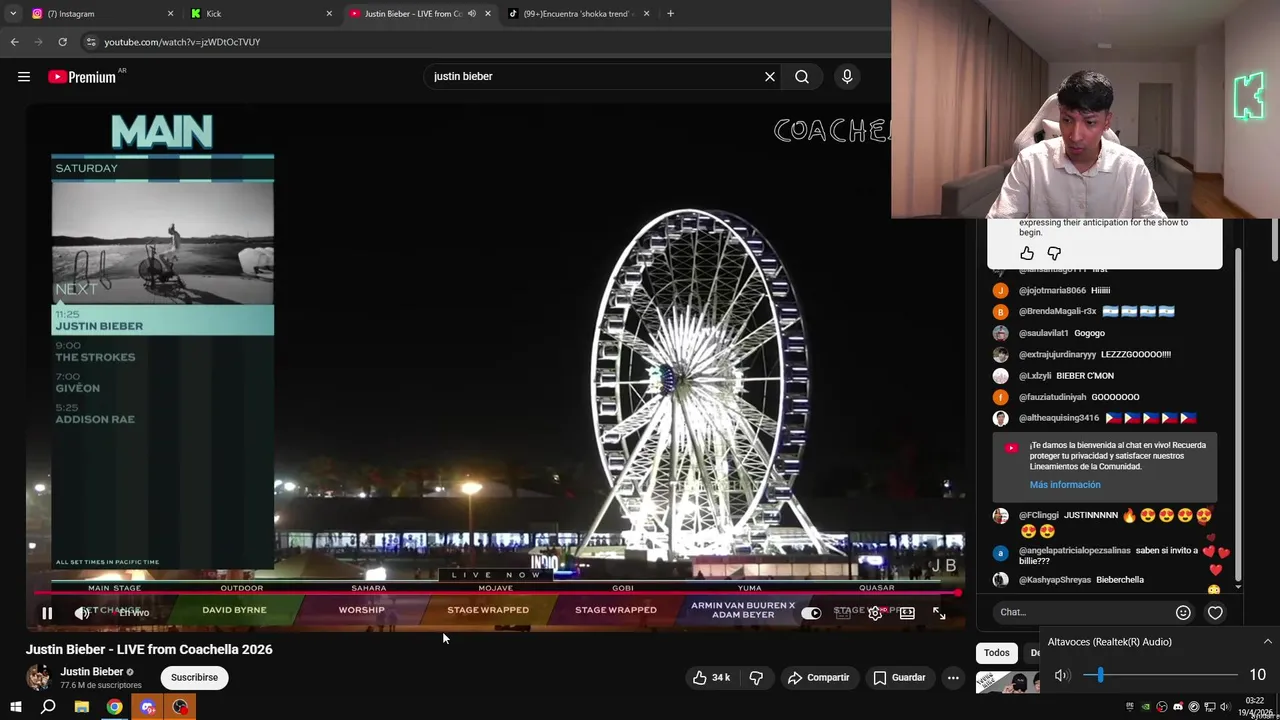Enter fullscreen mode in the player

(939, 613)
